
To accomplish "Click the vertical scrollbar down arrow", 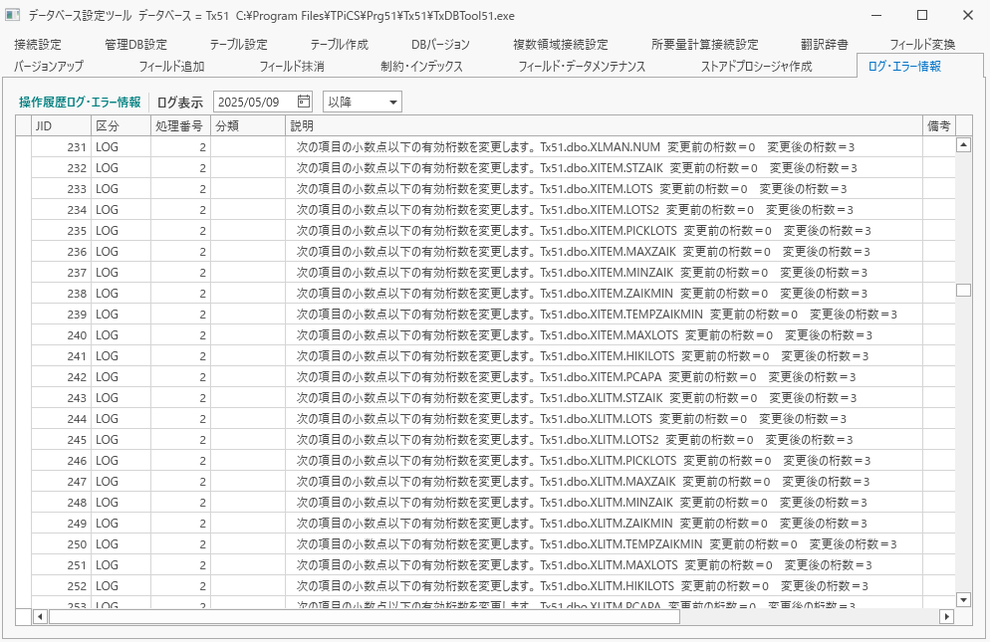I will click(963, 600).
